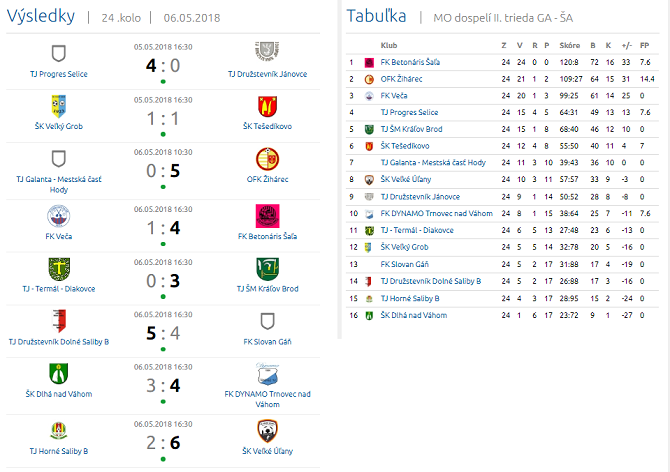Click the TJ ŠM Kráľov Brod crest in results
Screen dimensions: 670x472
(x=267, y=268)
